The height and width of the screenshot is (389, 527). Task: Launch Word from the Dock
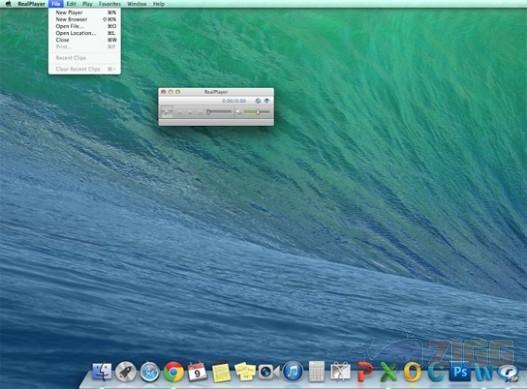(484, 372)
